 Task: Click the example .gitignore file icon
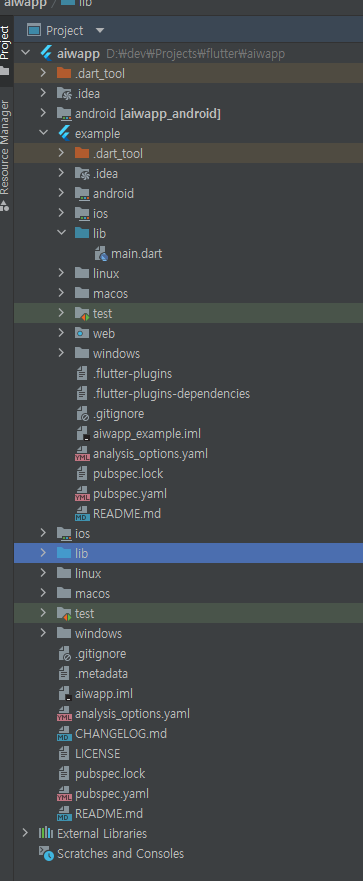pos(83,414)
